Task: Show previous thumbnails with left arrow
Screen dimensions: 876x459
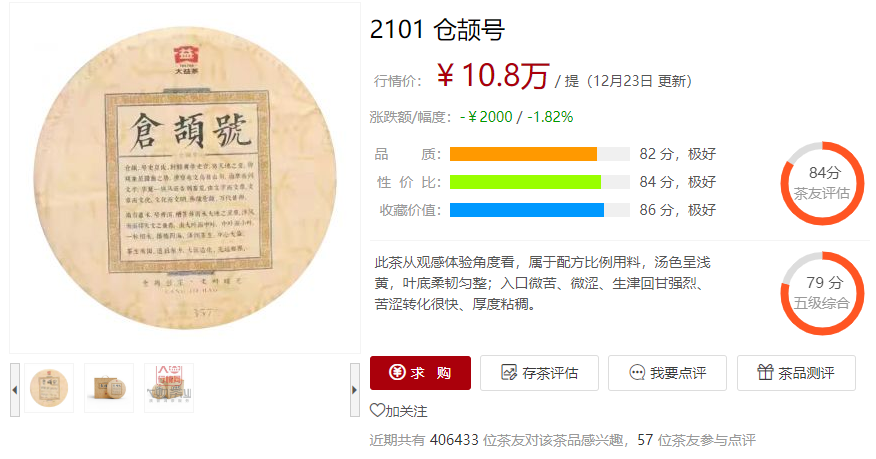Action: [15, 390]
